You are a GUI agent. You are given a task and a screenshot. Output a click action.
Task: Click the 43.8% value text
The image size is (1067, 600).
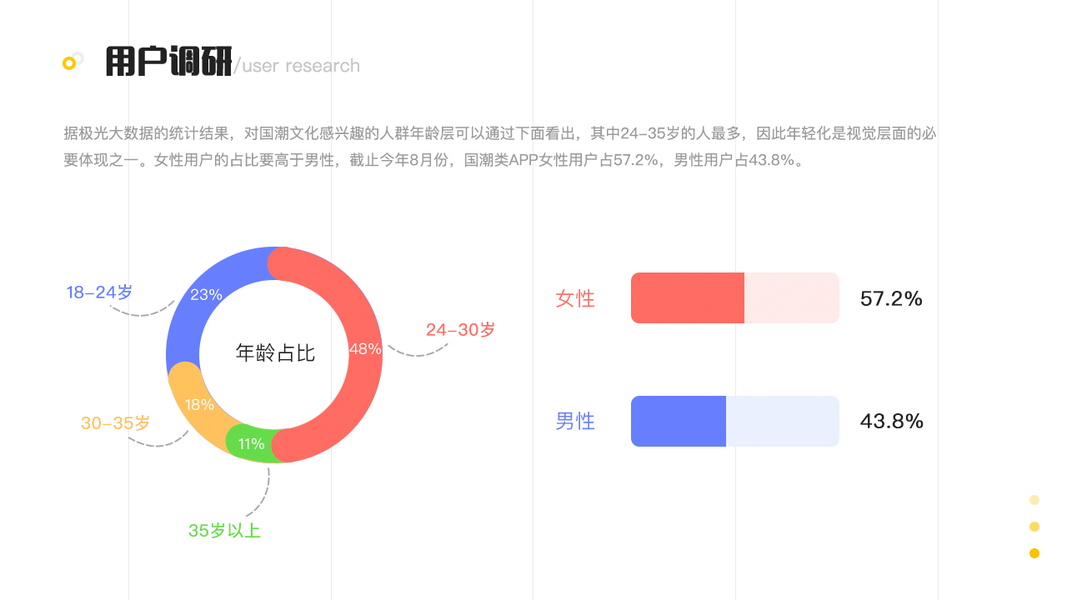891,422
